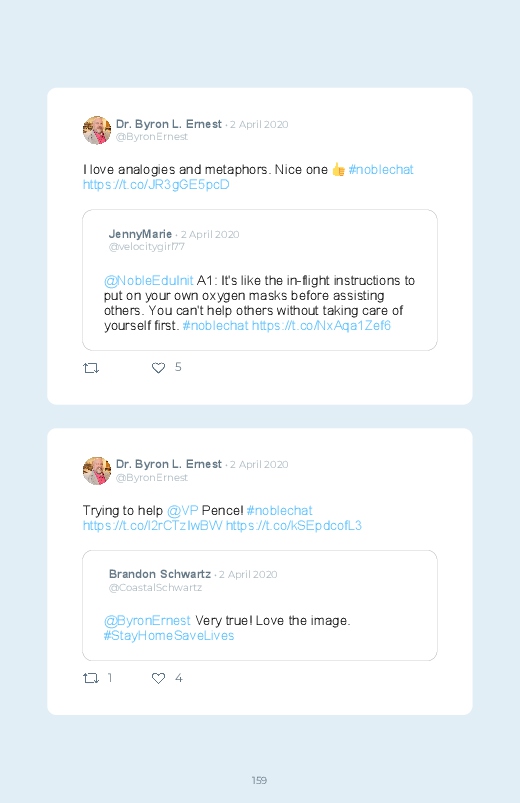Like the second tweet with the heart icon

point(158,678)
